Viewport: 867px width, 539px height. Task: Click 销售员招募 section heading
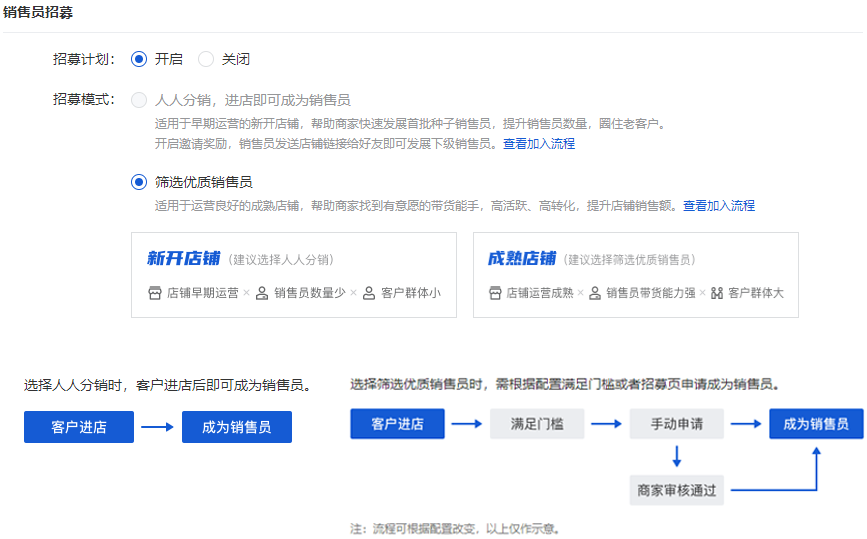[x=38, y=12]
